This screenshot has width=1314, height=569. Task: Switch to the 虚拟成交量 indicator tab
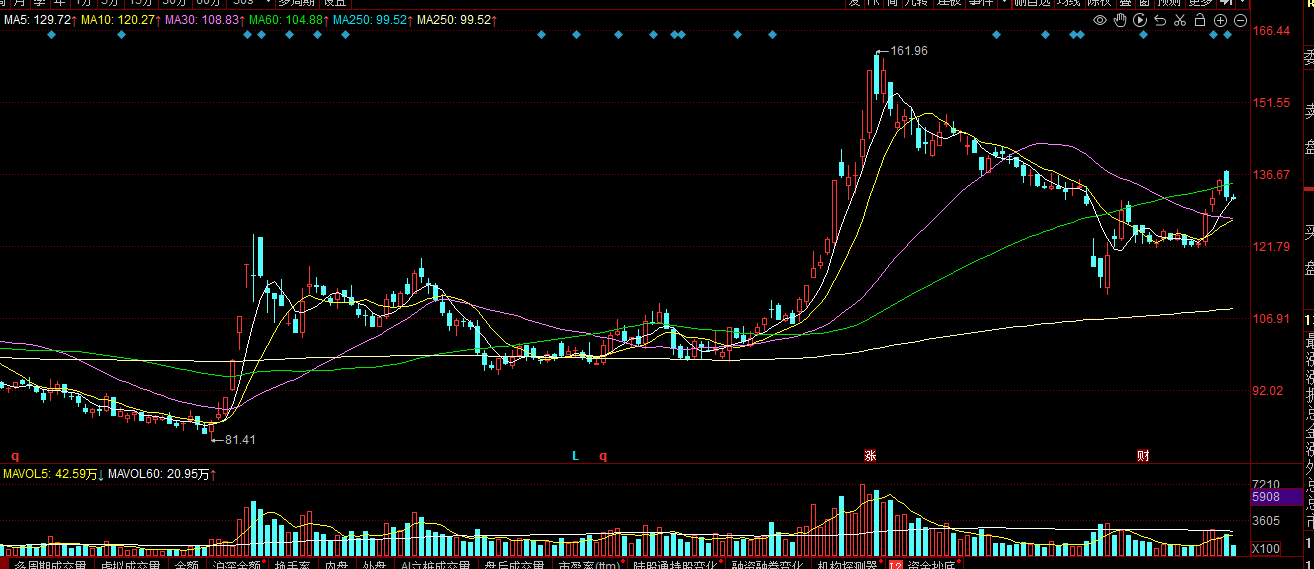coord(130,564)
